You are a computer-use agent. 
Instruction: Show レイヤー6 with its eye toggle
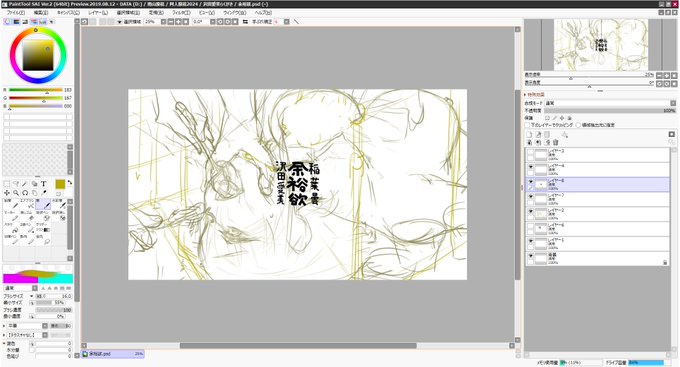[x=530, y=226]
